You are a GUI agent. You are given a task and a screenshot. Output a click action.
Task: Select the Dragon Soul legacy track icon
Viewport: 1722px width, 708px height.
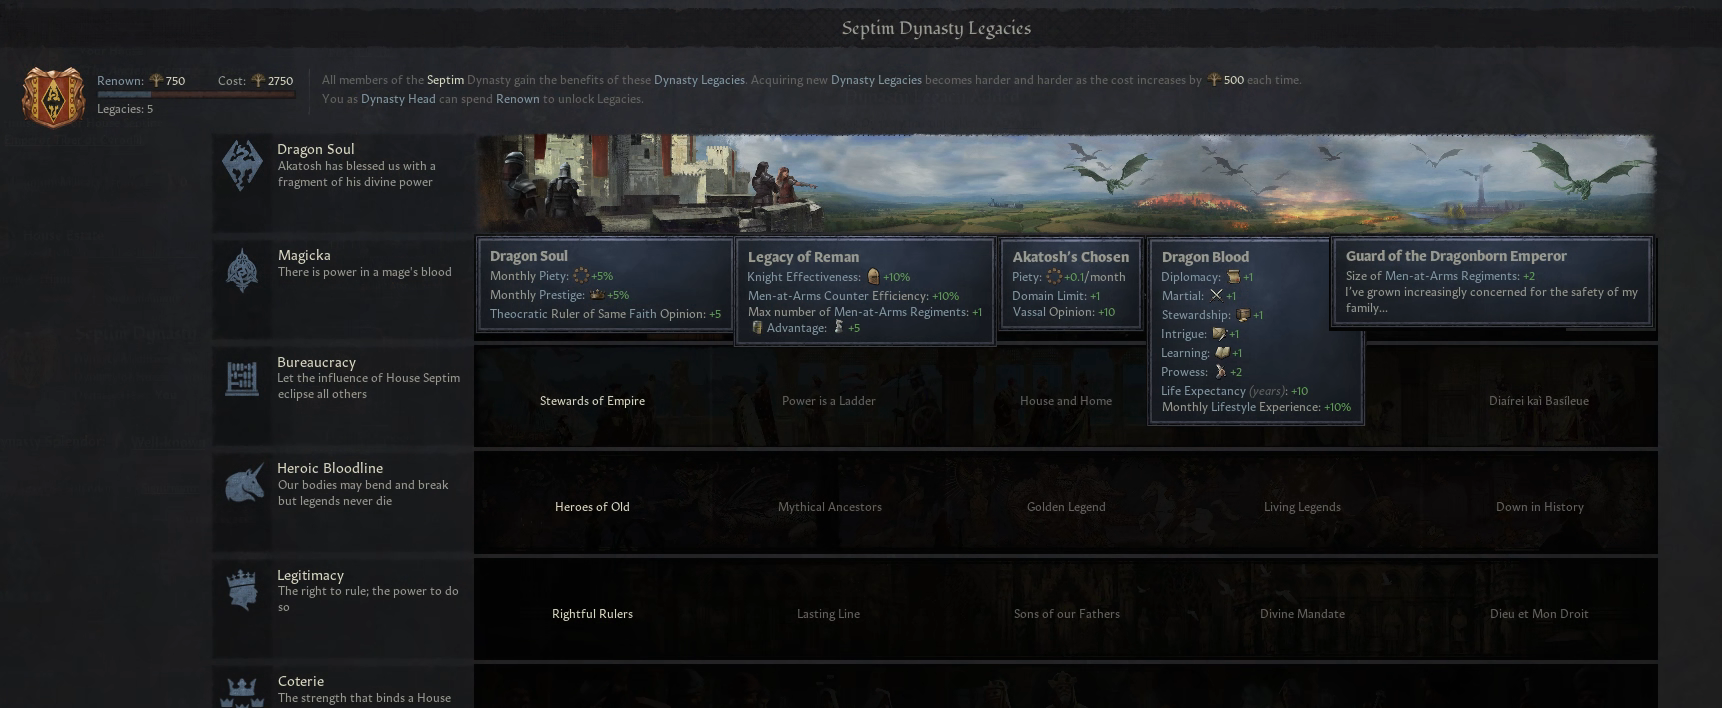tap(242, 165)
